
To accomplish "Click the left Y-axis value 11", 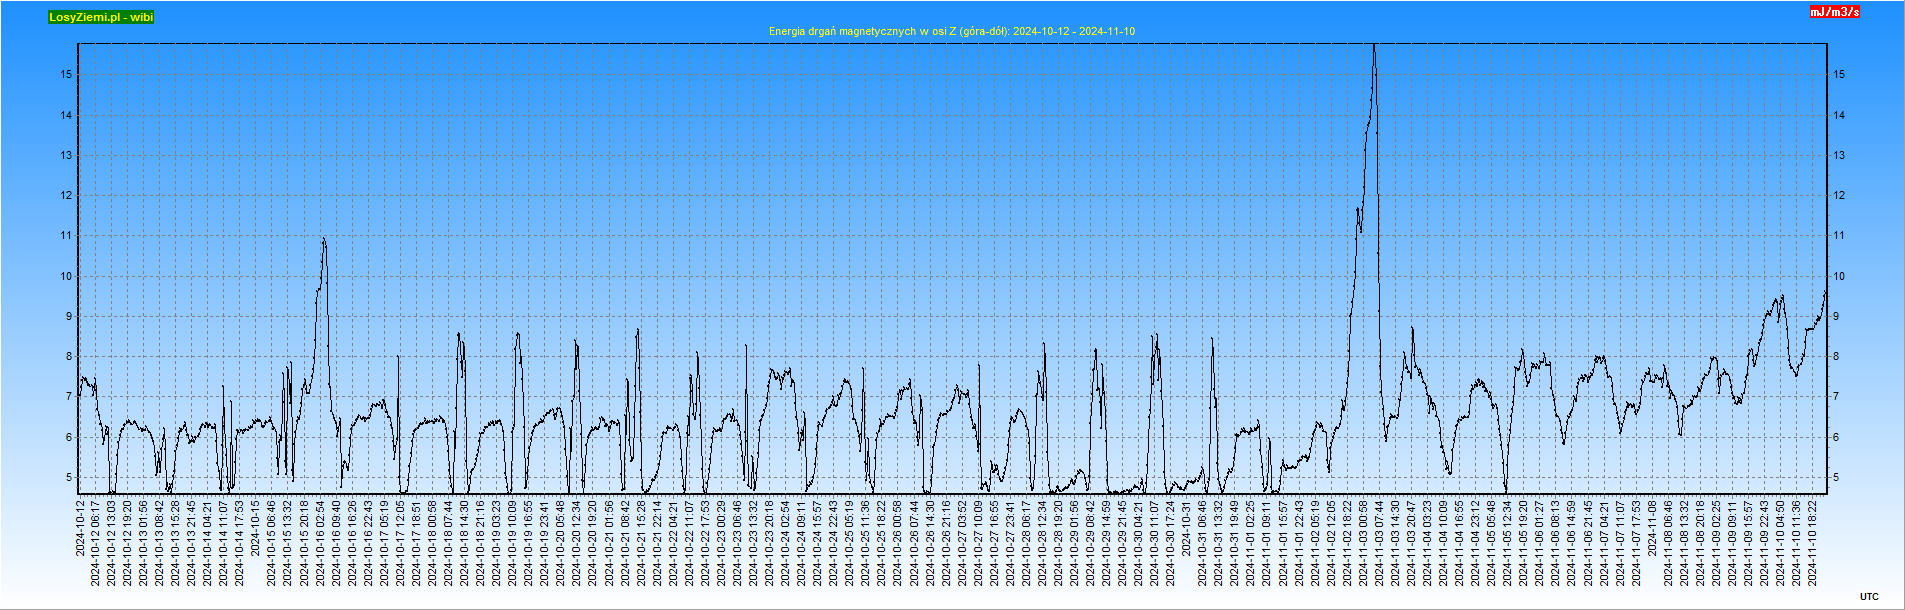I will 66,236.
